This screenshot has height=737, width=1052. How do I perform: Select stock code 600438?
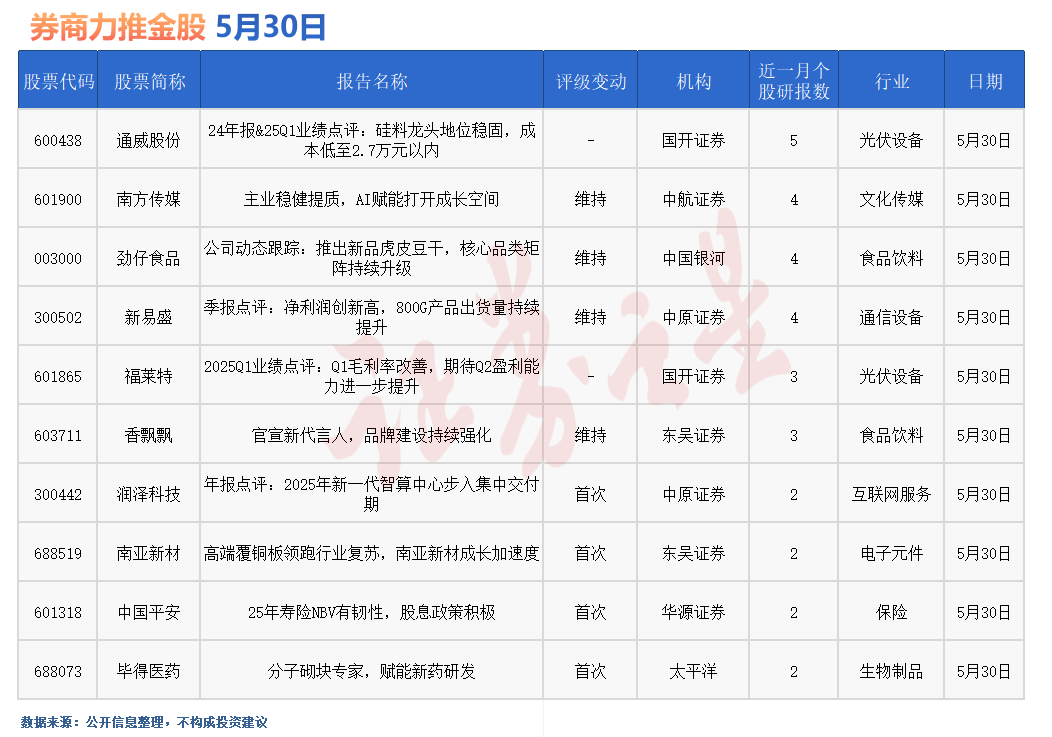tap(58, 140)
